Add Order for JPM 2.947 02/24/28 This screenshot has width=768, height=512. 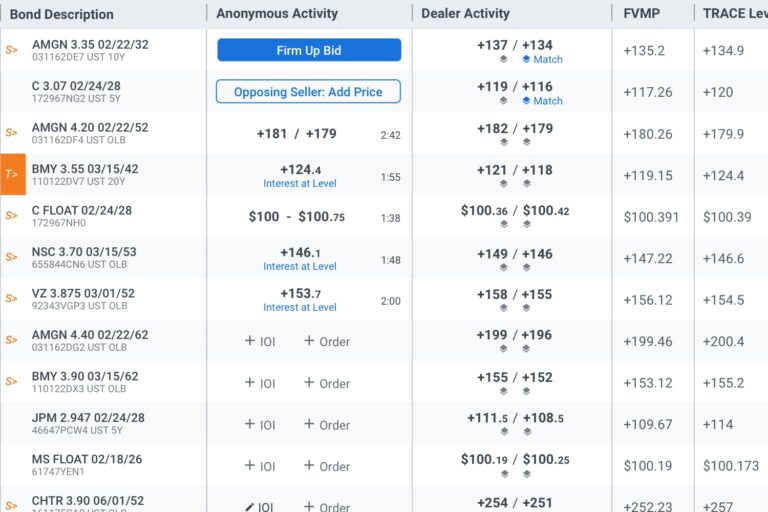coord(327,424)
